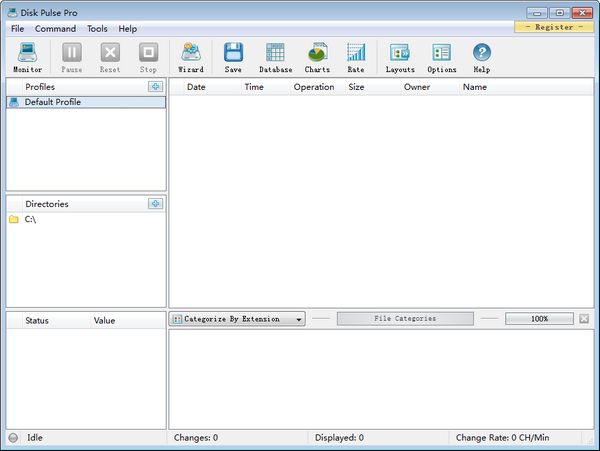Add a directory with plus button
600x451 pixels.
tap(155, 204)
